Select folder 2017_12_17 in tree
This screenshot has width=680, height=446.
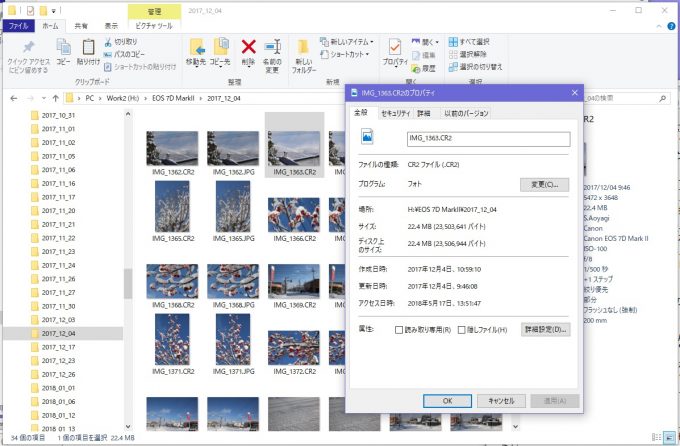pyautogui.click(x=59, y=347)
